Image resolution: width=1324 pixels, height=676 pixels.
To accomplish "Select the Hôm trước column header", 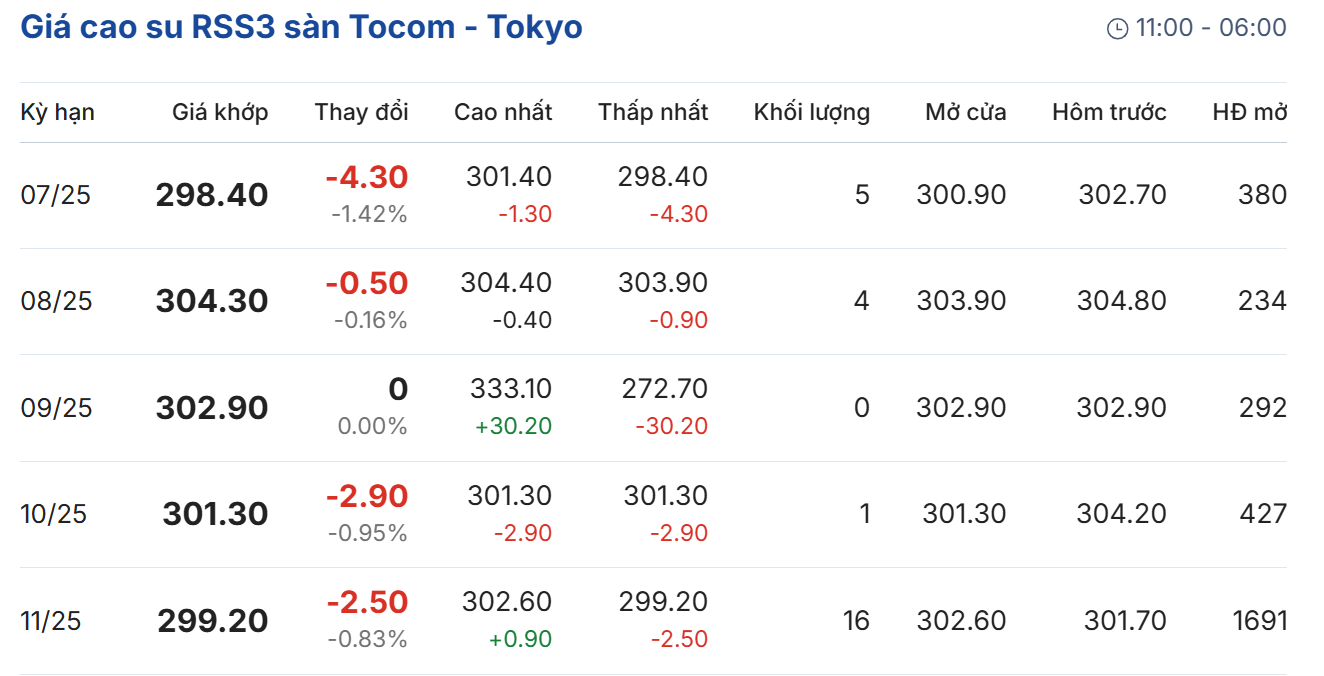I will pyautogui.click(x=1109, y=112).
